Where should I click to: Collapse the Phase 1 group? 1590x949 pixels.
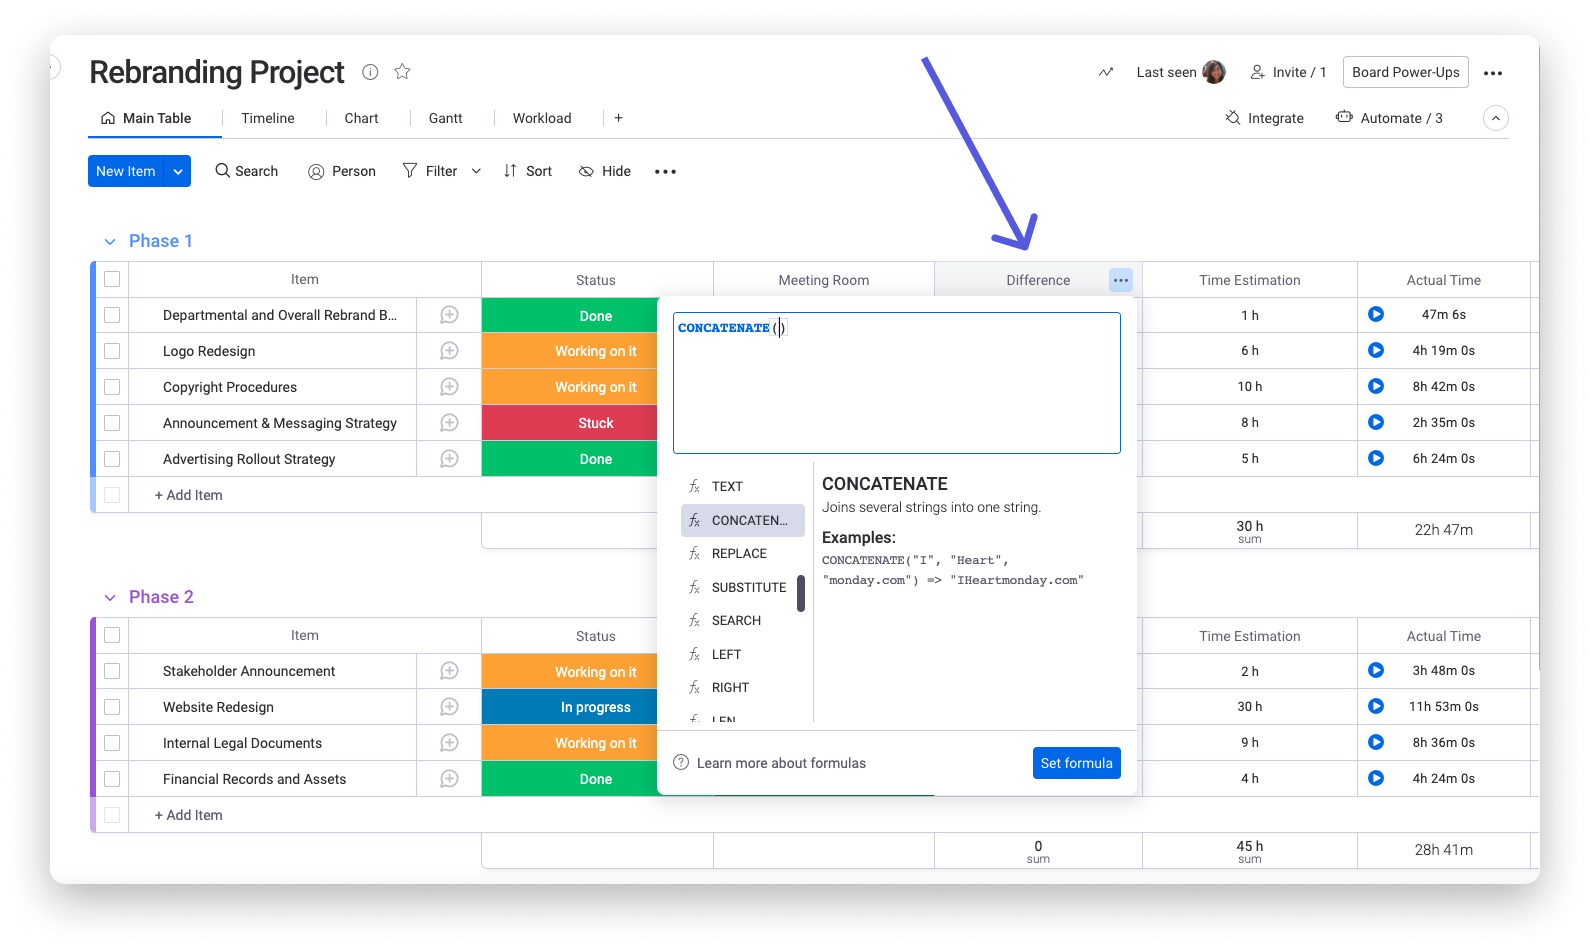click(110, 242)
